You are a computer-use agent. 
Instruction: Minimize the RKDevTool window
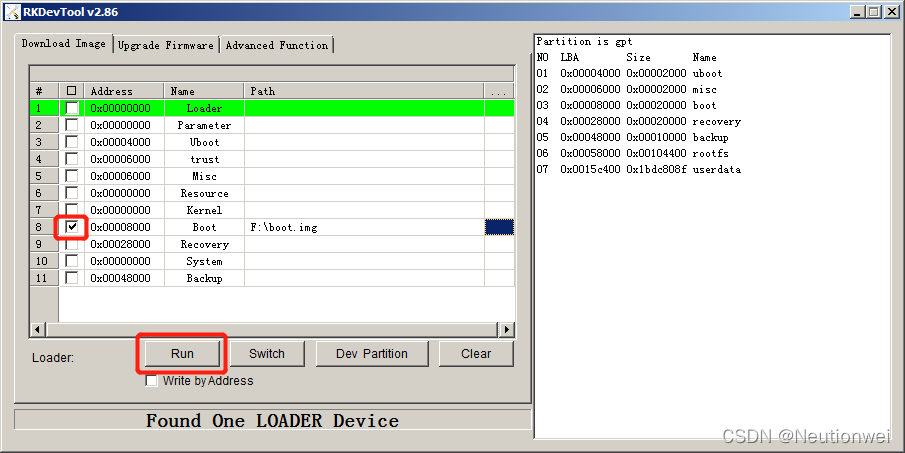pos(858,11)
